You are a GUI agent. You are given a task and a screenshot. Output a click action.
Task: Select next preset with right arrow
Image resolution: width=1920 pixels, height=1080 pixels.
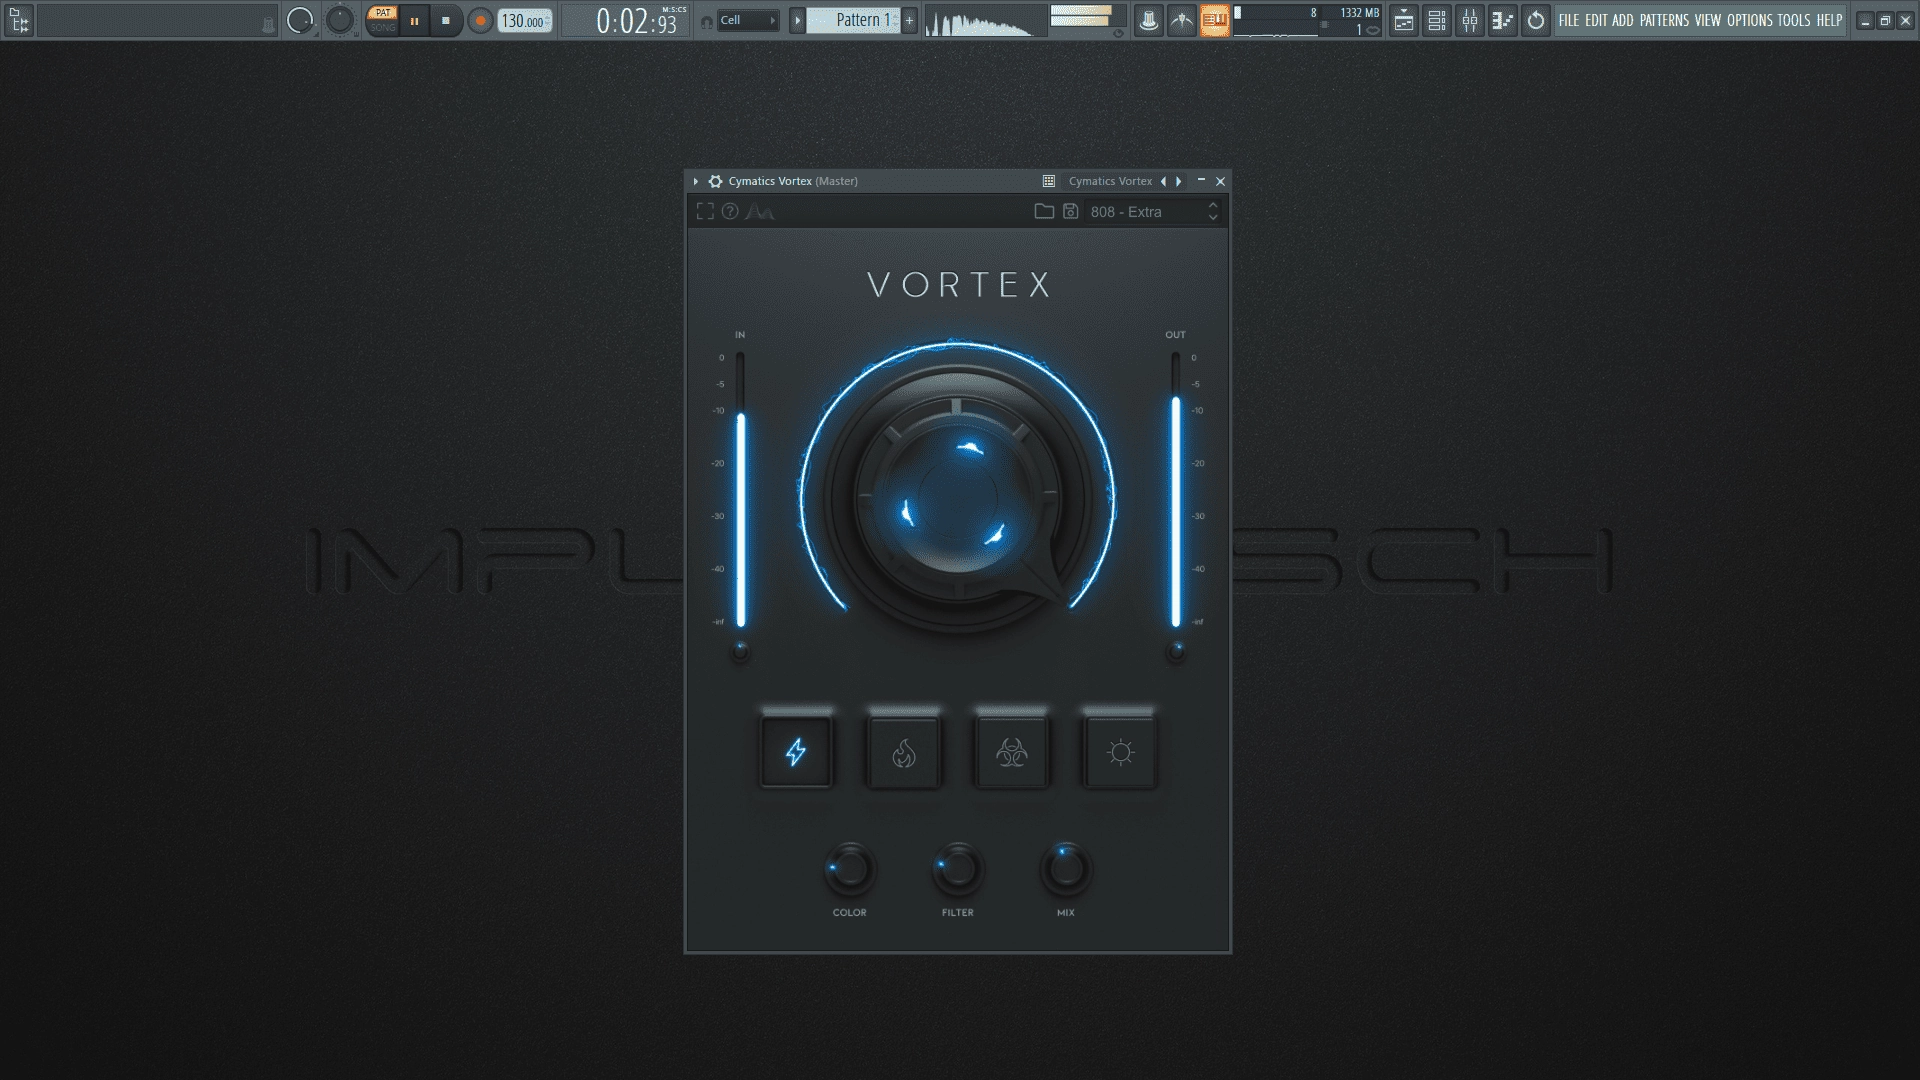pyautogui.click(x=1179, y=181)
